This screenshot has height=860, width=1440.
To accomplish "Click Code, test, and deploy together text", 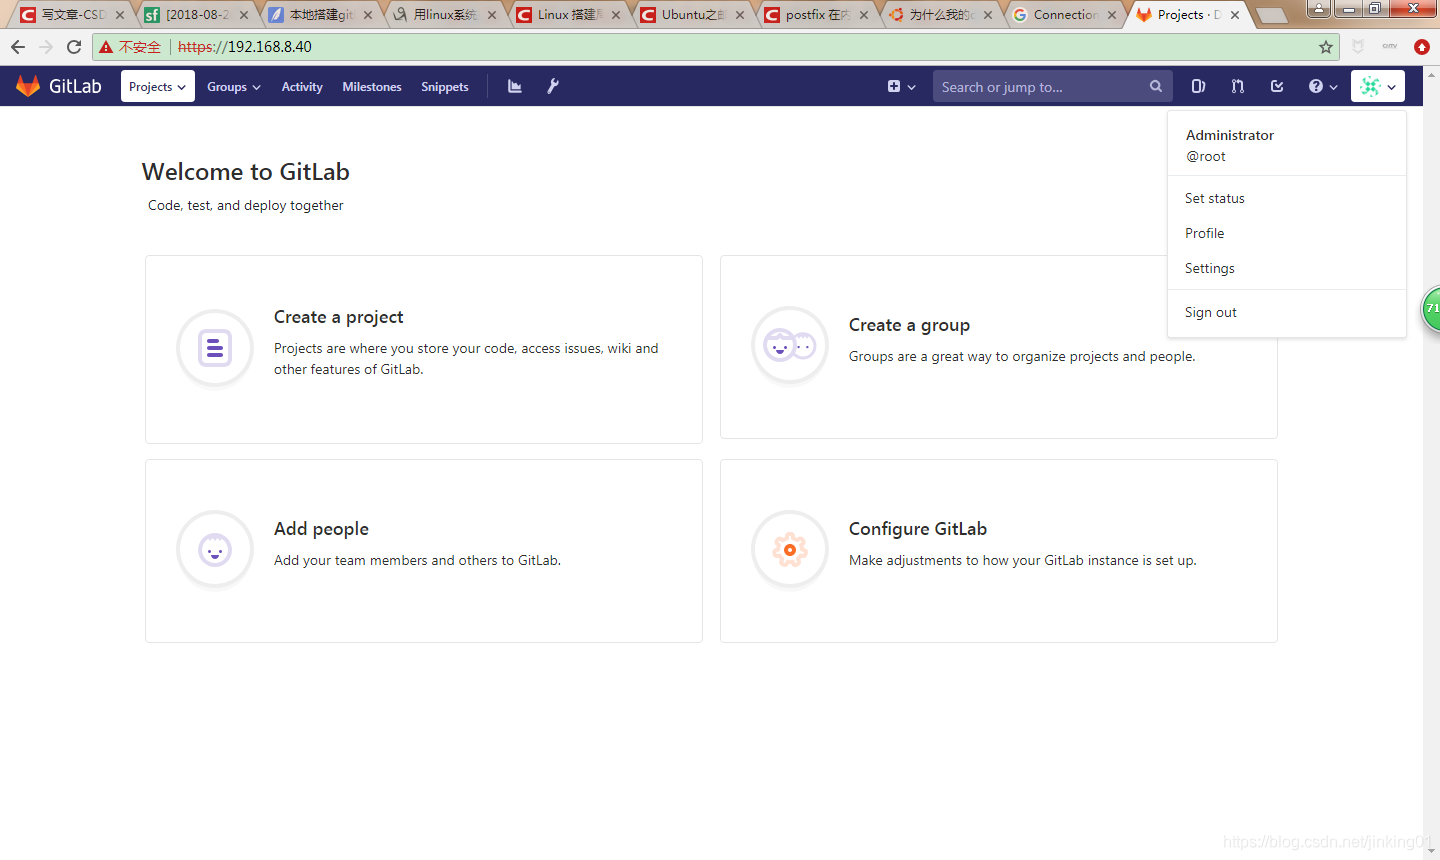I will pos(246,205).
